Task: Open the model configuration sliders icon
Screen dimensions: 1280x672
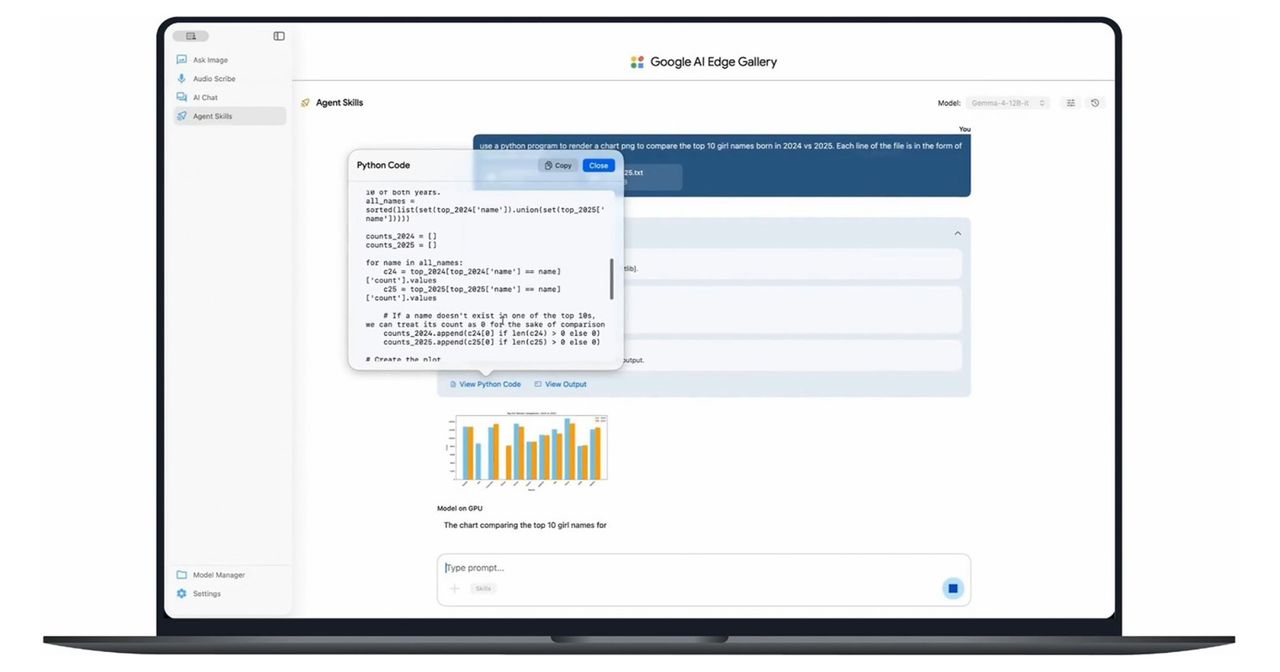Action: [x=1071, y=103]
